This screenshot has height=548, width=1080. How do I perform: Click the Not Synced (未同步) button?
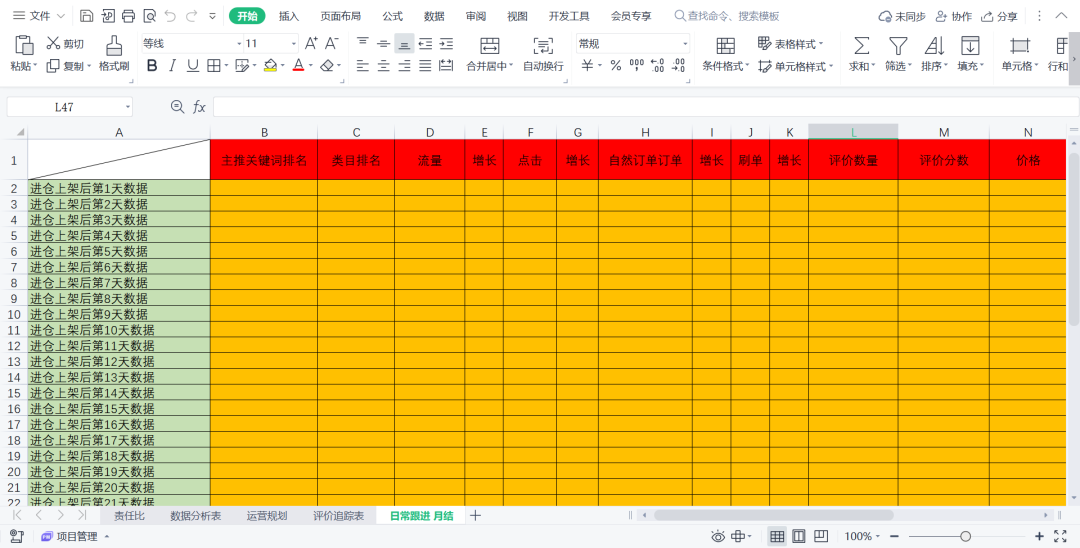click(x=902, y=16)
